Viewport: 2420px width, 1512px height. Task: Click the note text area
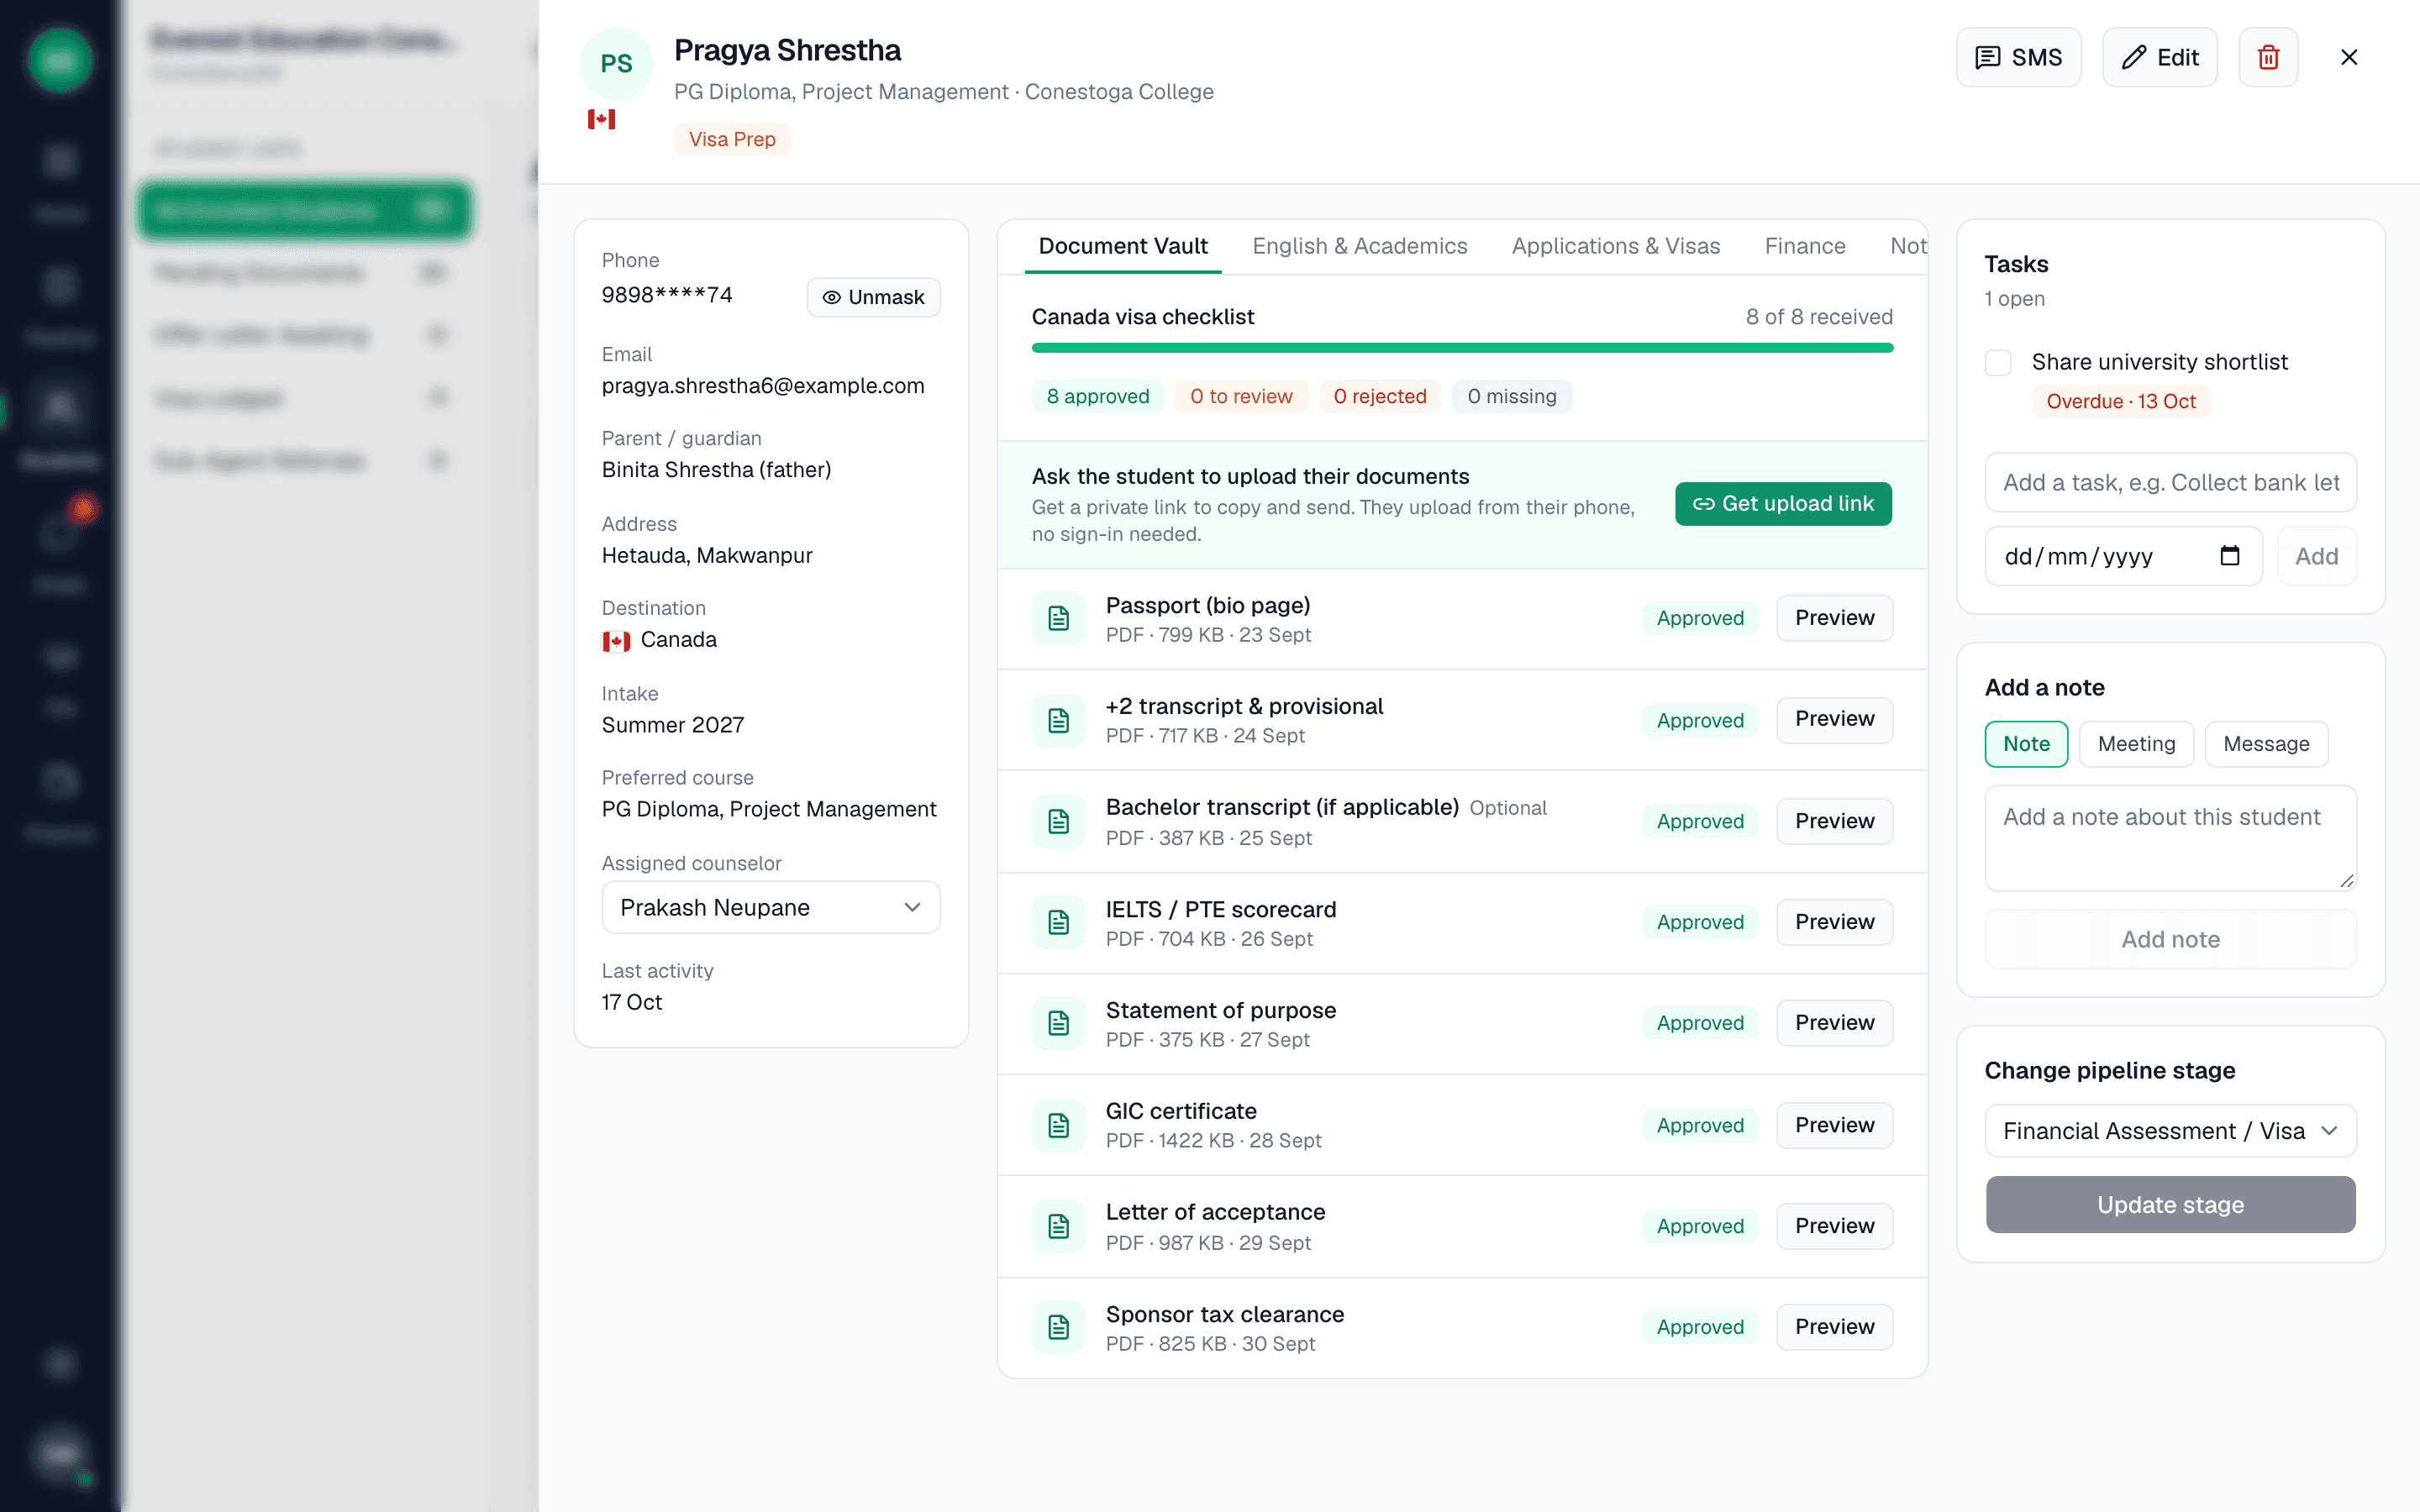coord(2170,838)
